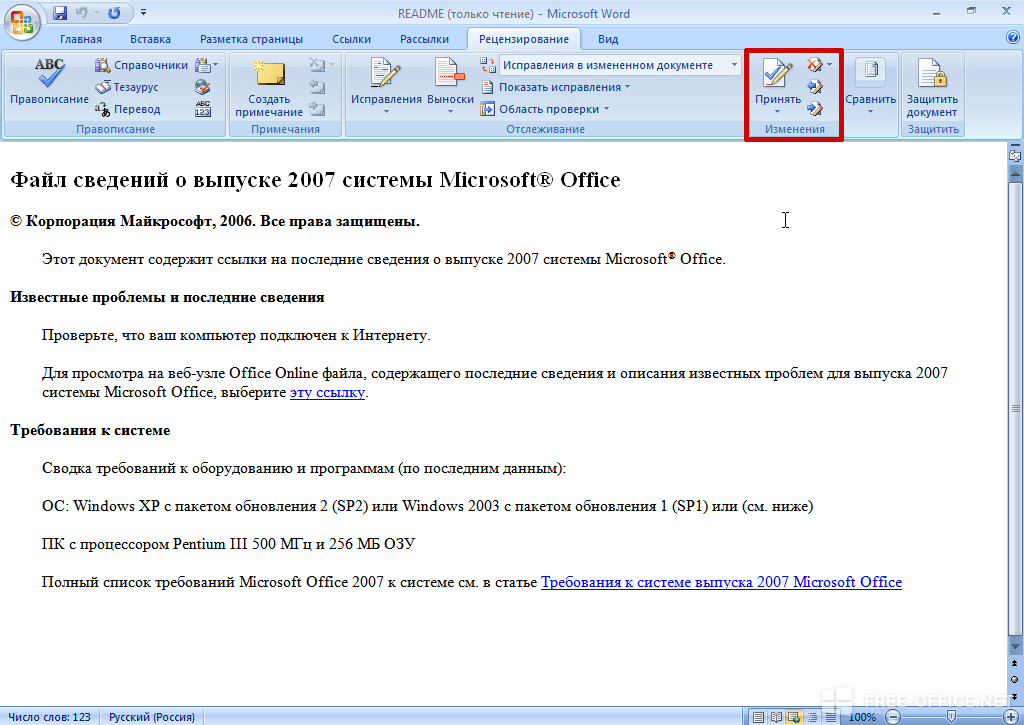
Task: Run the Правописание spelling check
Action: coord(50,82)
